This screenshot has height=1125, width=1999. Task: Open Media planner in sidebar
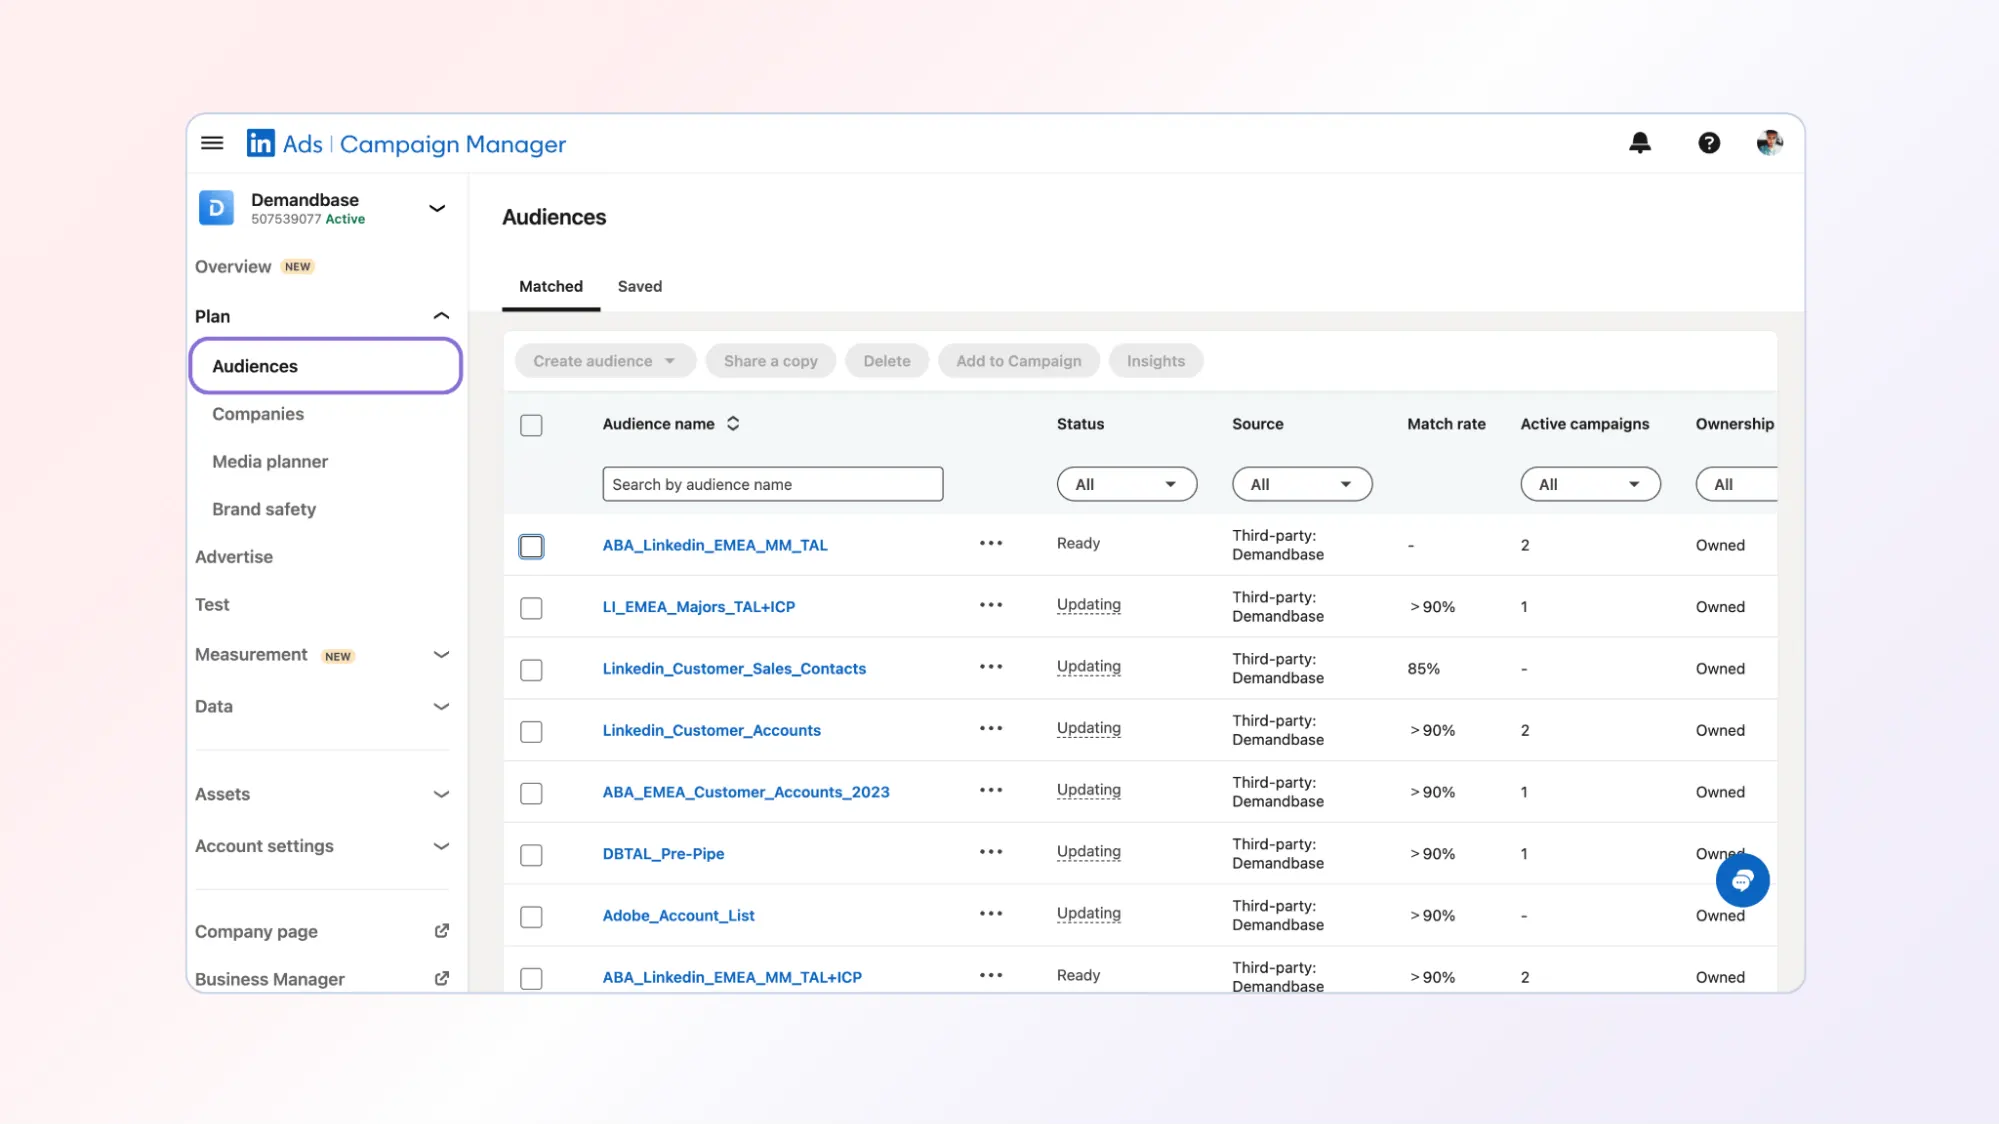pyautogui.click(x=270, y=461)
